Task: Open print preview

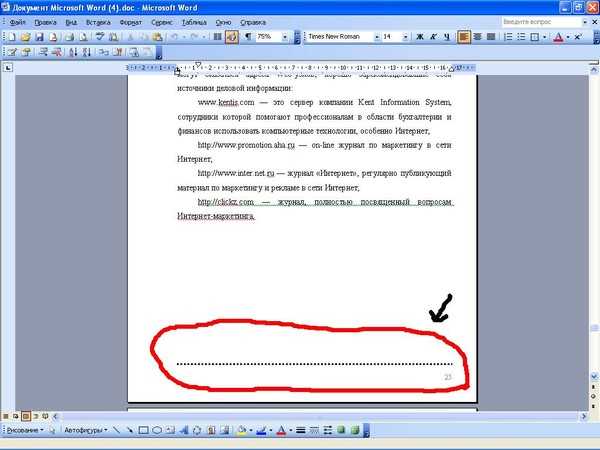Action: click(83, 37)
